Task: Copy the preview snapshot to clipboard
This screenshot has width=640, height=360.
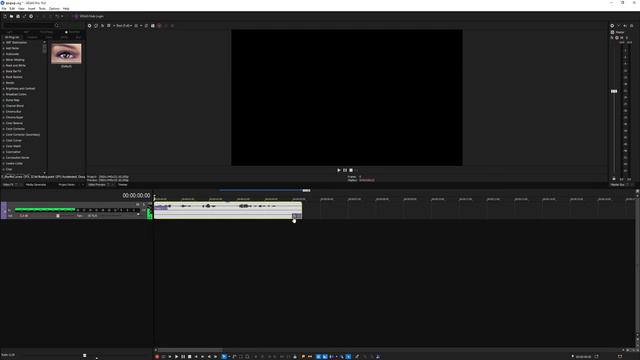Action: click(x=146, y=26)
